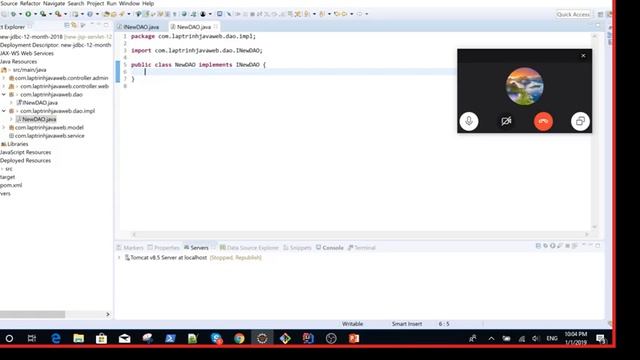The height and width of the screenshot is (360, 640).
Task: Click the explorer's horizontal scrollbar thumb
Action: coord(32,314)
